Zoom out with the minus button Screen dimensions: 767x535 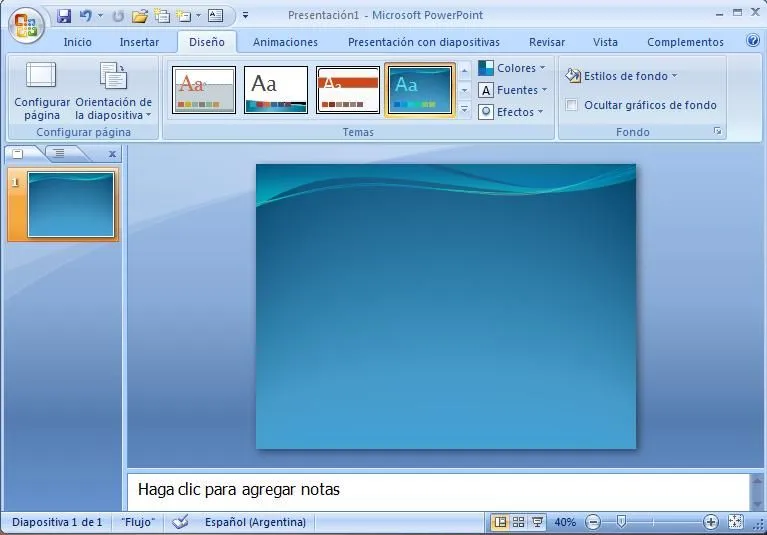[593, 522]
